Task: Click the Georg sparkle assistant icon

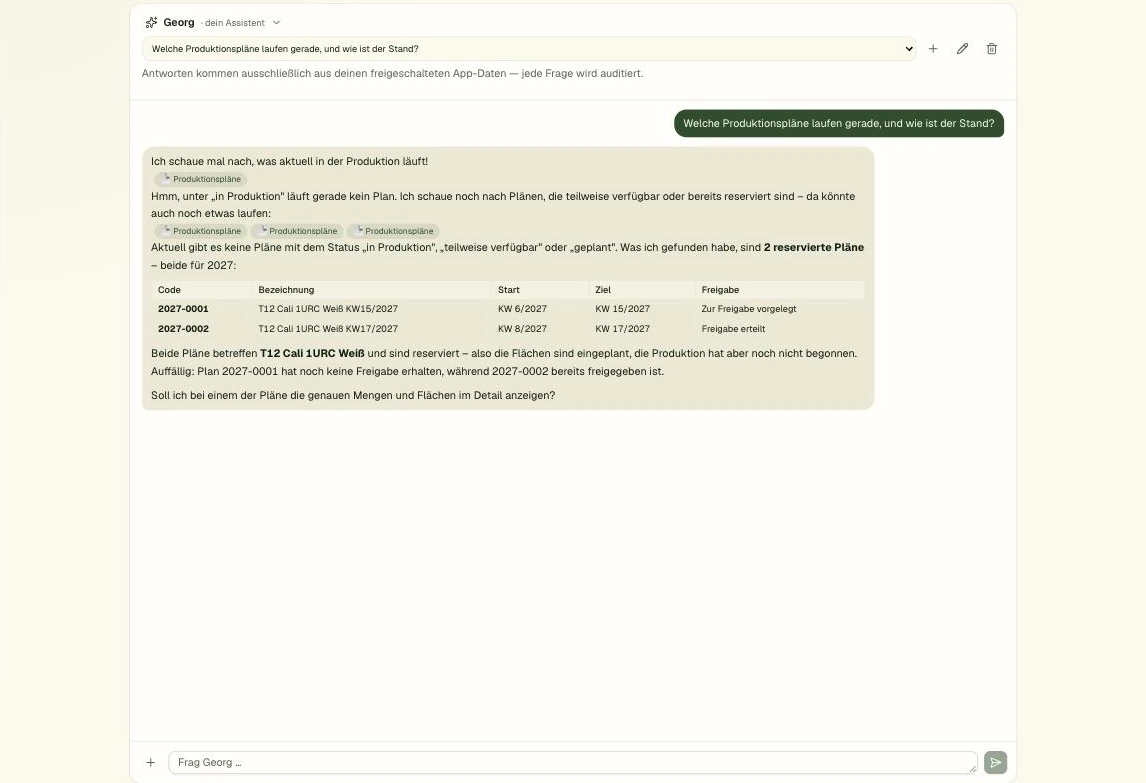Action: [151, 23]
